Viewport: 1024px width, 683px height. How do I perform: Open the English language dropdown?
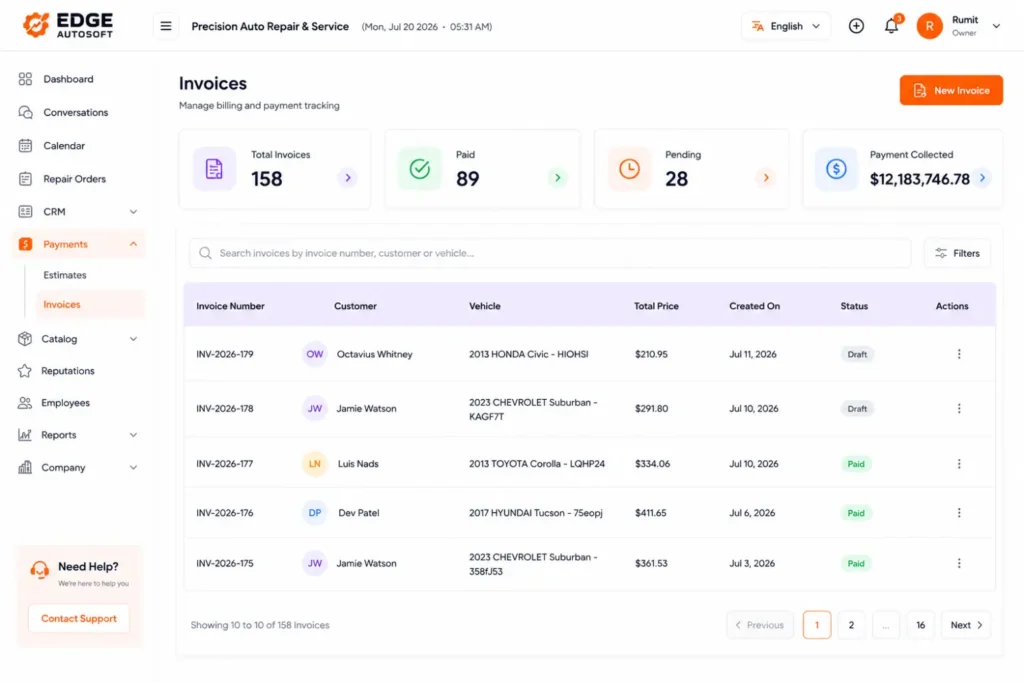click(786, 26)
